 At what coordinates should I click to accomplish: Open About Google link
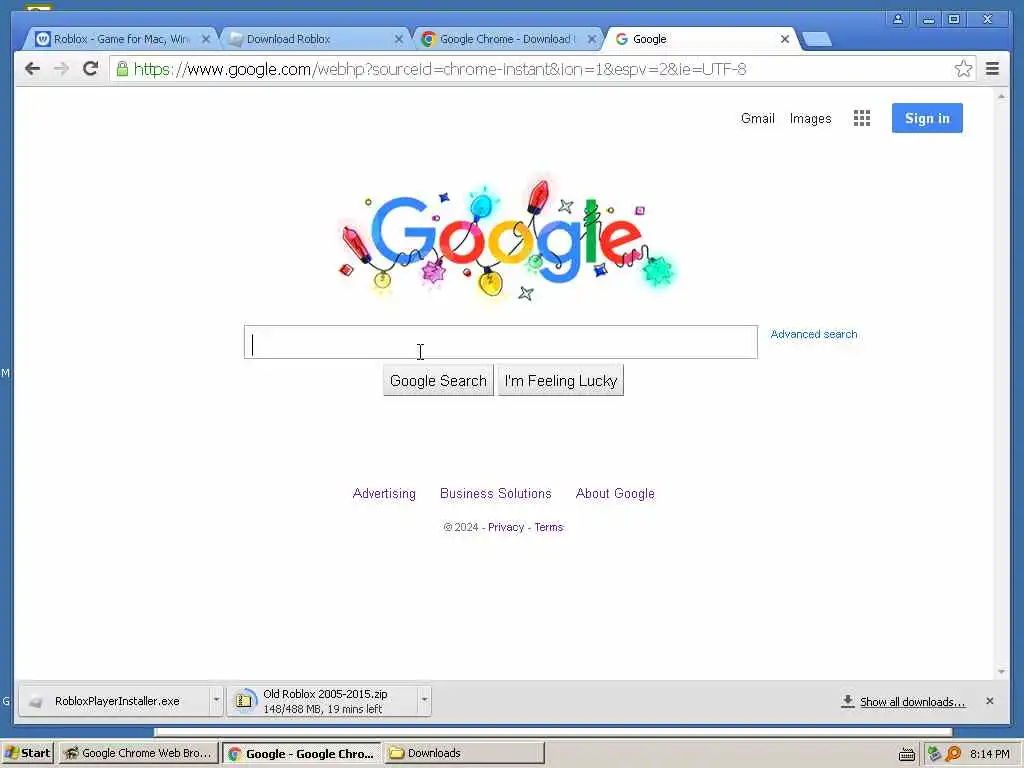(615, 494)
